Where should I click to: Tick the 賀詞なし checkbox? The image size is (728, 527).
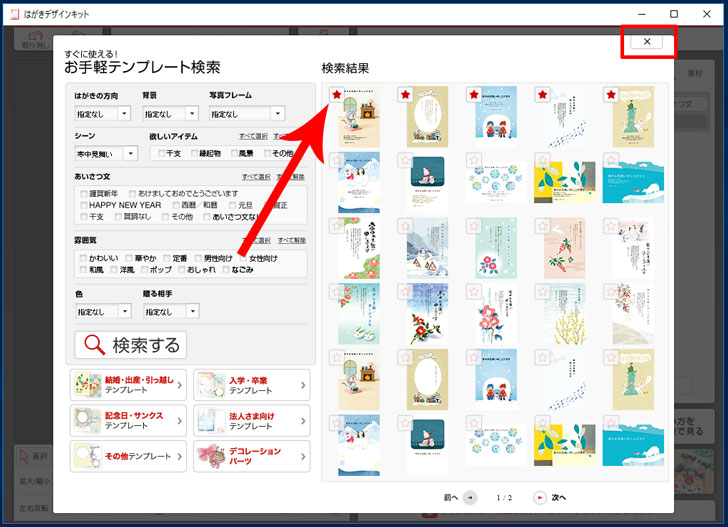pos(118,216)
